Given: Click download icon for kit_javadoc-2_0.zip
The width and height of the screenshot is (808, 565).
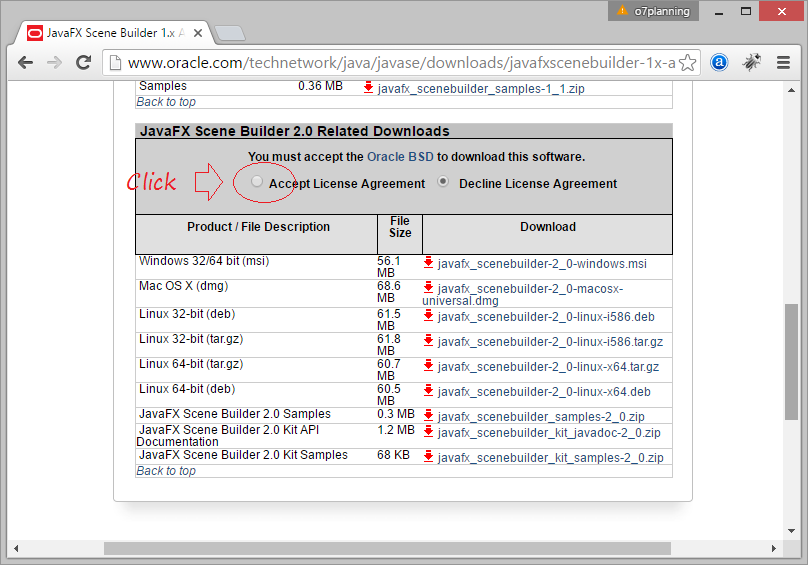Looking at the screenshot, I should click(x=428, y=431).
